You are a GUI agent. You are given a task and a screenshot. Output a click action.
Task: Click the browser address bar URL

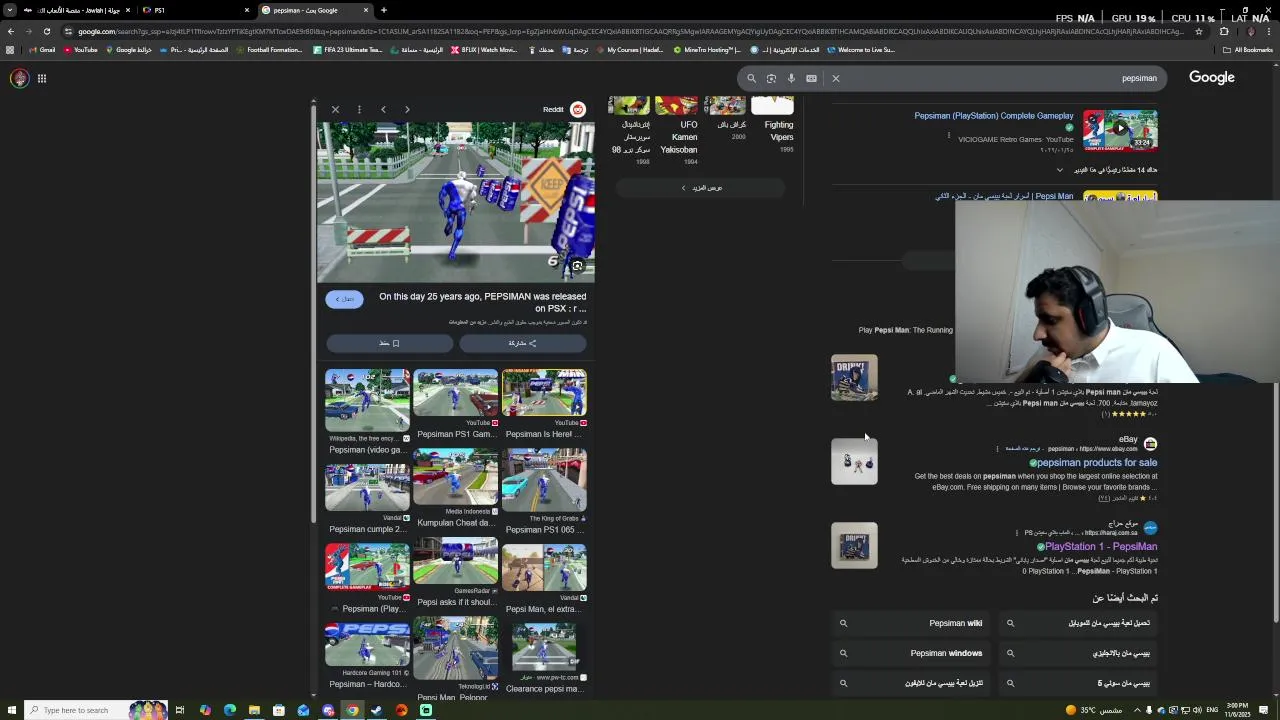[630, 31]
